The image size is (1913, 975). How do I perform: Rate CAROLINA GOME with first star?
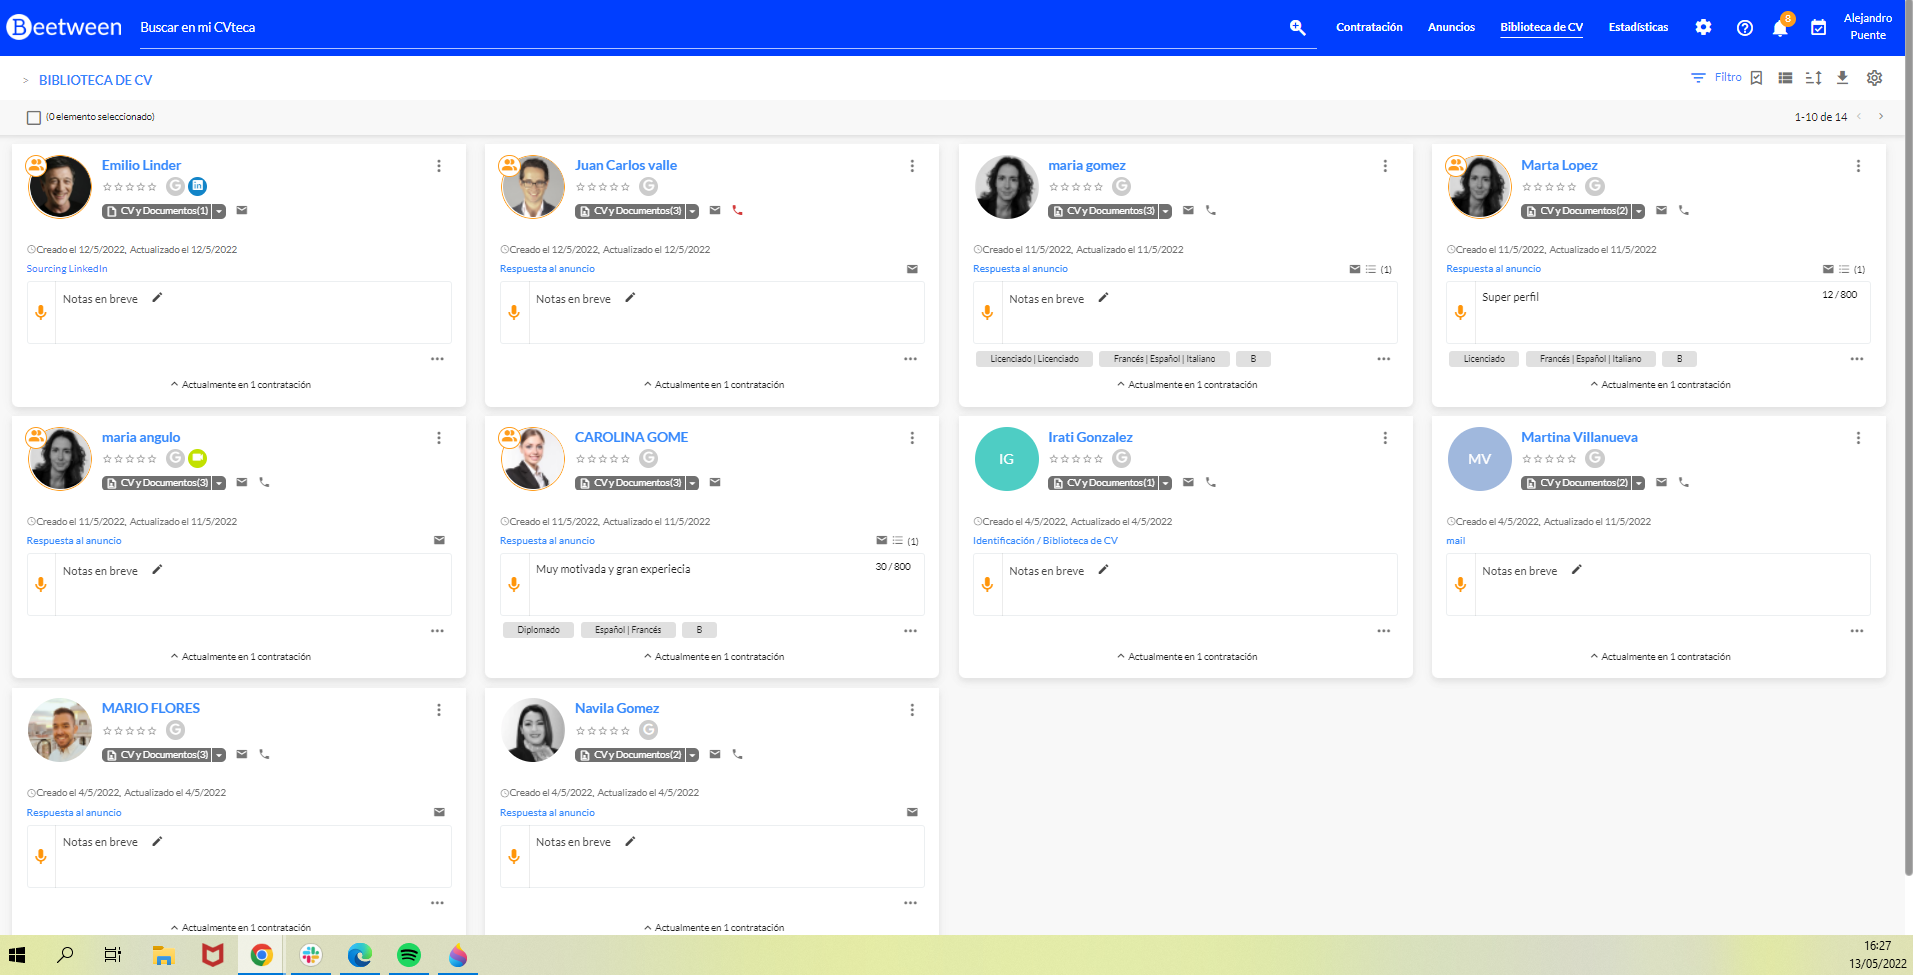click(581, 459)
